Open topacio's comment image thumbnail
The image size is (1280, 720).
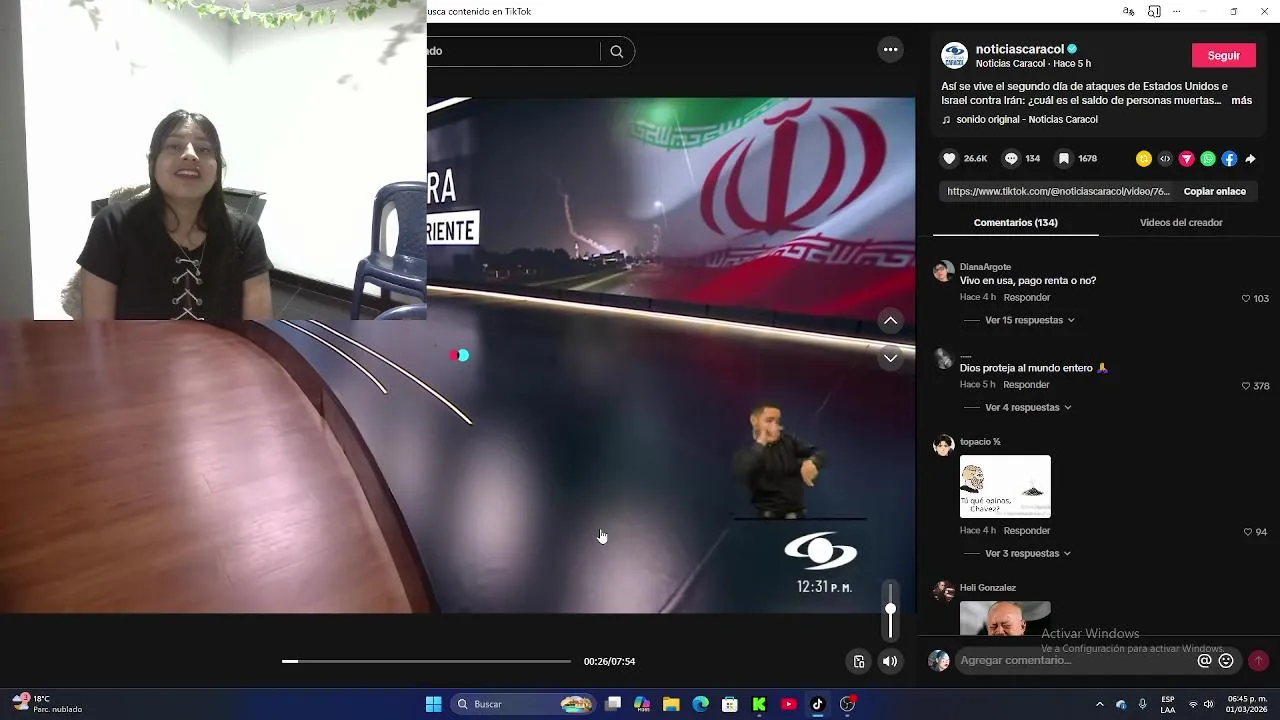[1005, 486]
